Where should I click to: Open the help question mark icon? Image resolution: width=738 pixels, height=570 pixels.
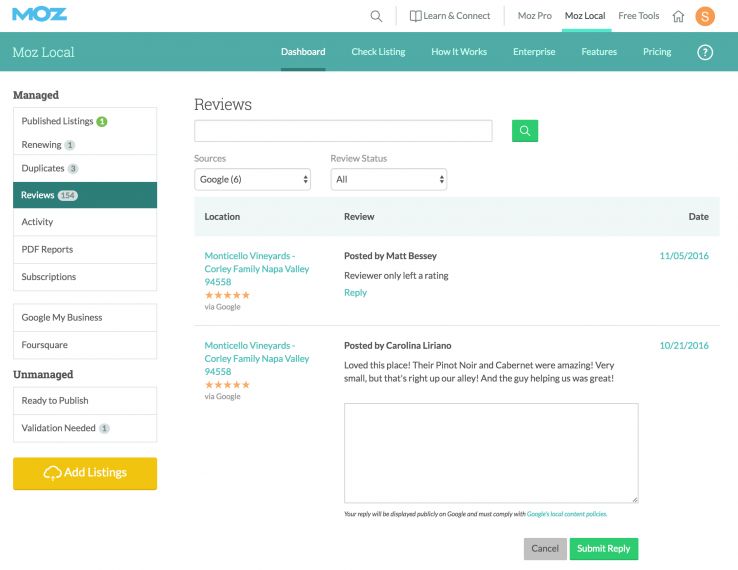pyautogui.click(x=705, y=52)
